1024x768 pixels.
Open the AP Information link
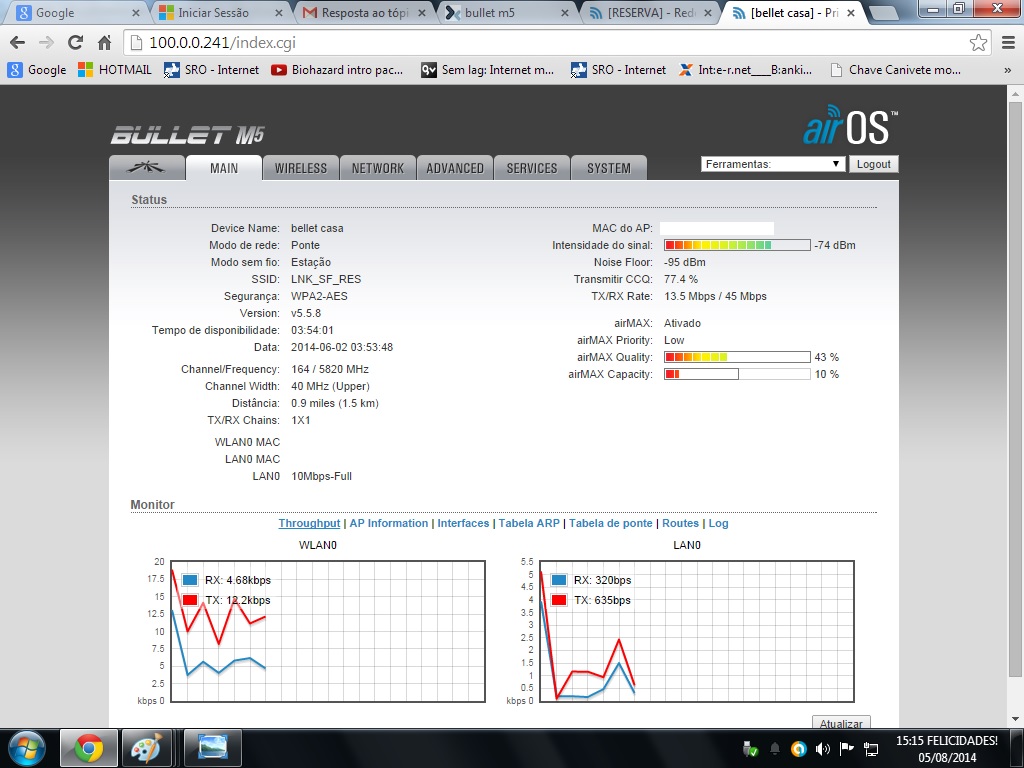pyautogui.click(x=389, y=523)
